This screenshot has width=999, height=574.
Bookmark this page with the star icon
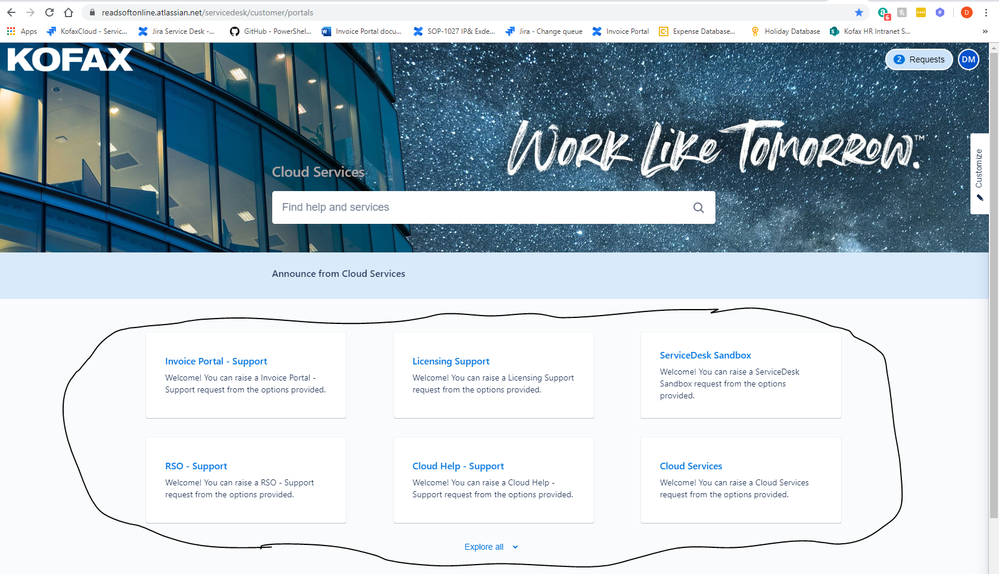tap(859, 12)
